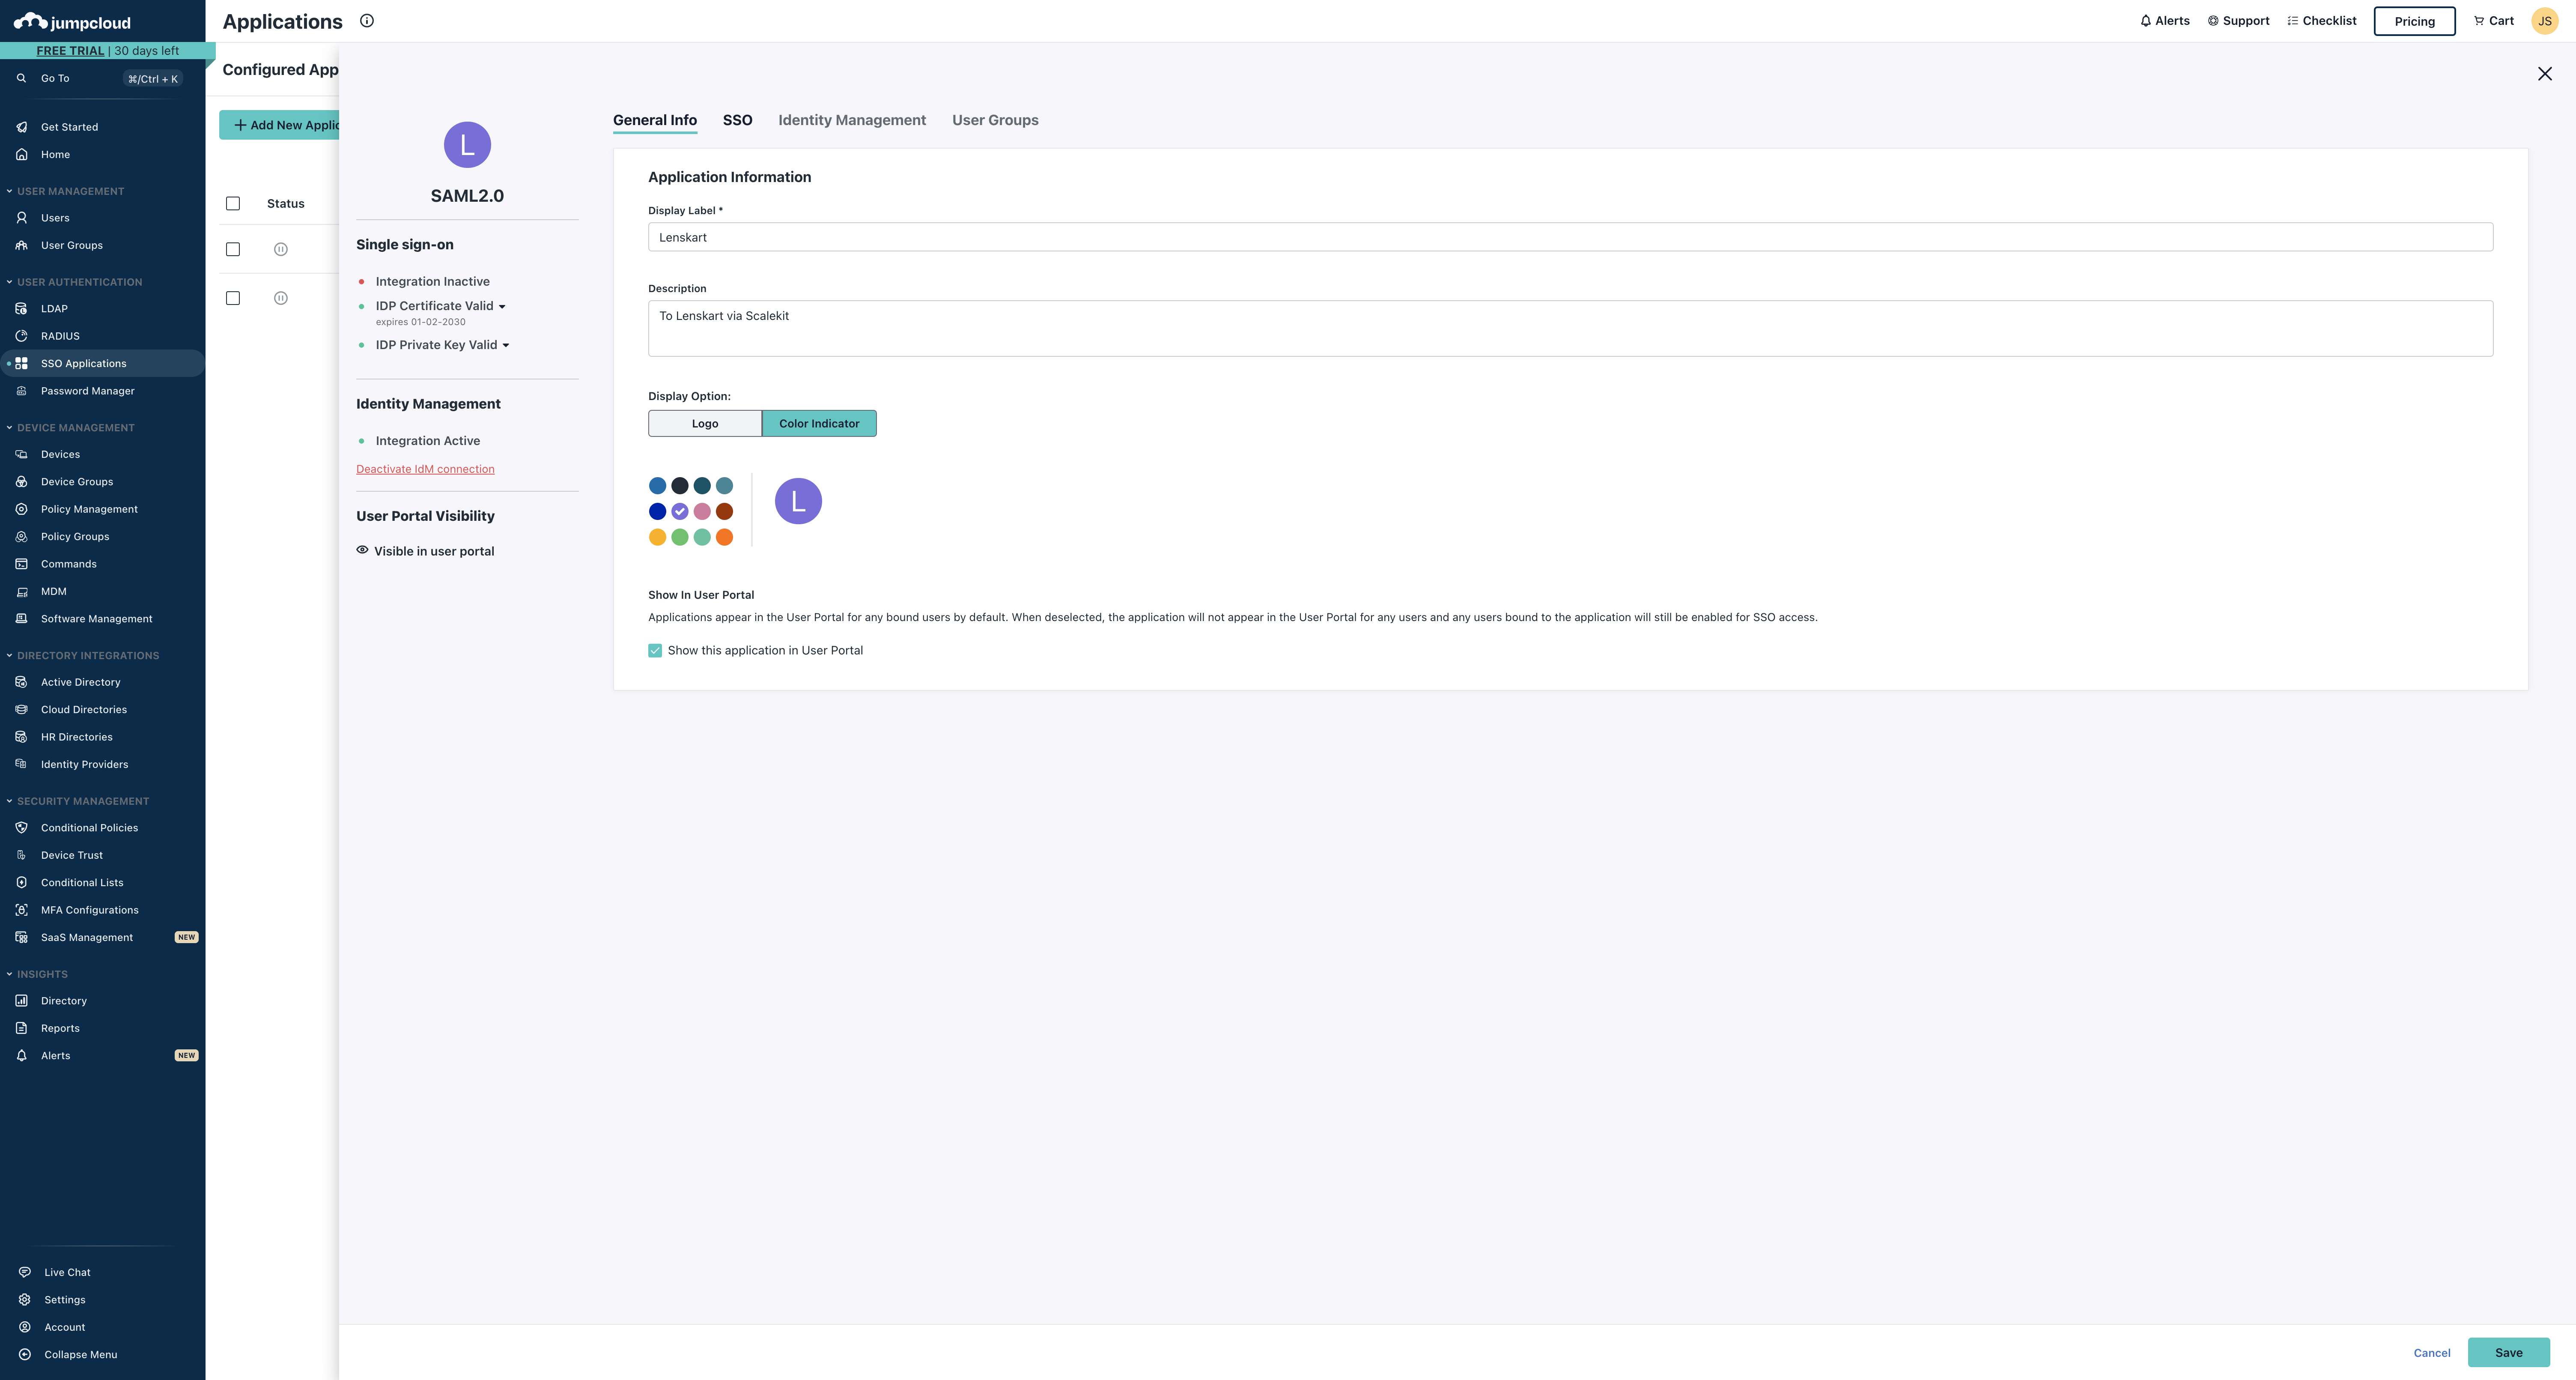Click the Commands sidebar icon

[21, 564]
